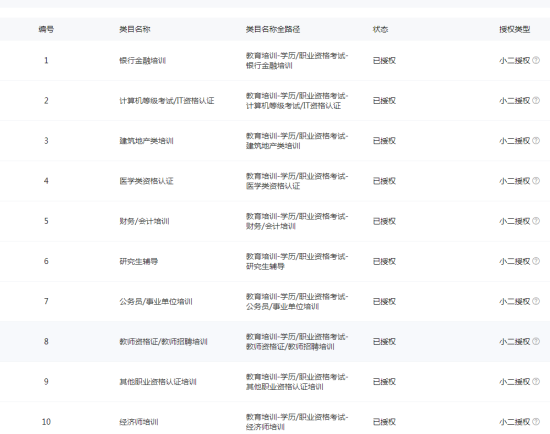Click help icon beside 小二授权 in row 2
This screenshot has height=434, width=550.
[536, 100]
